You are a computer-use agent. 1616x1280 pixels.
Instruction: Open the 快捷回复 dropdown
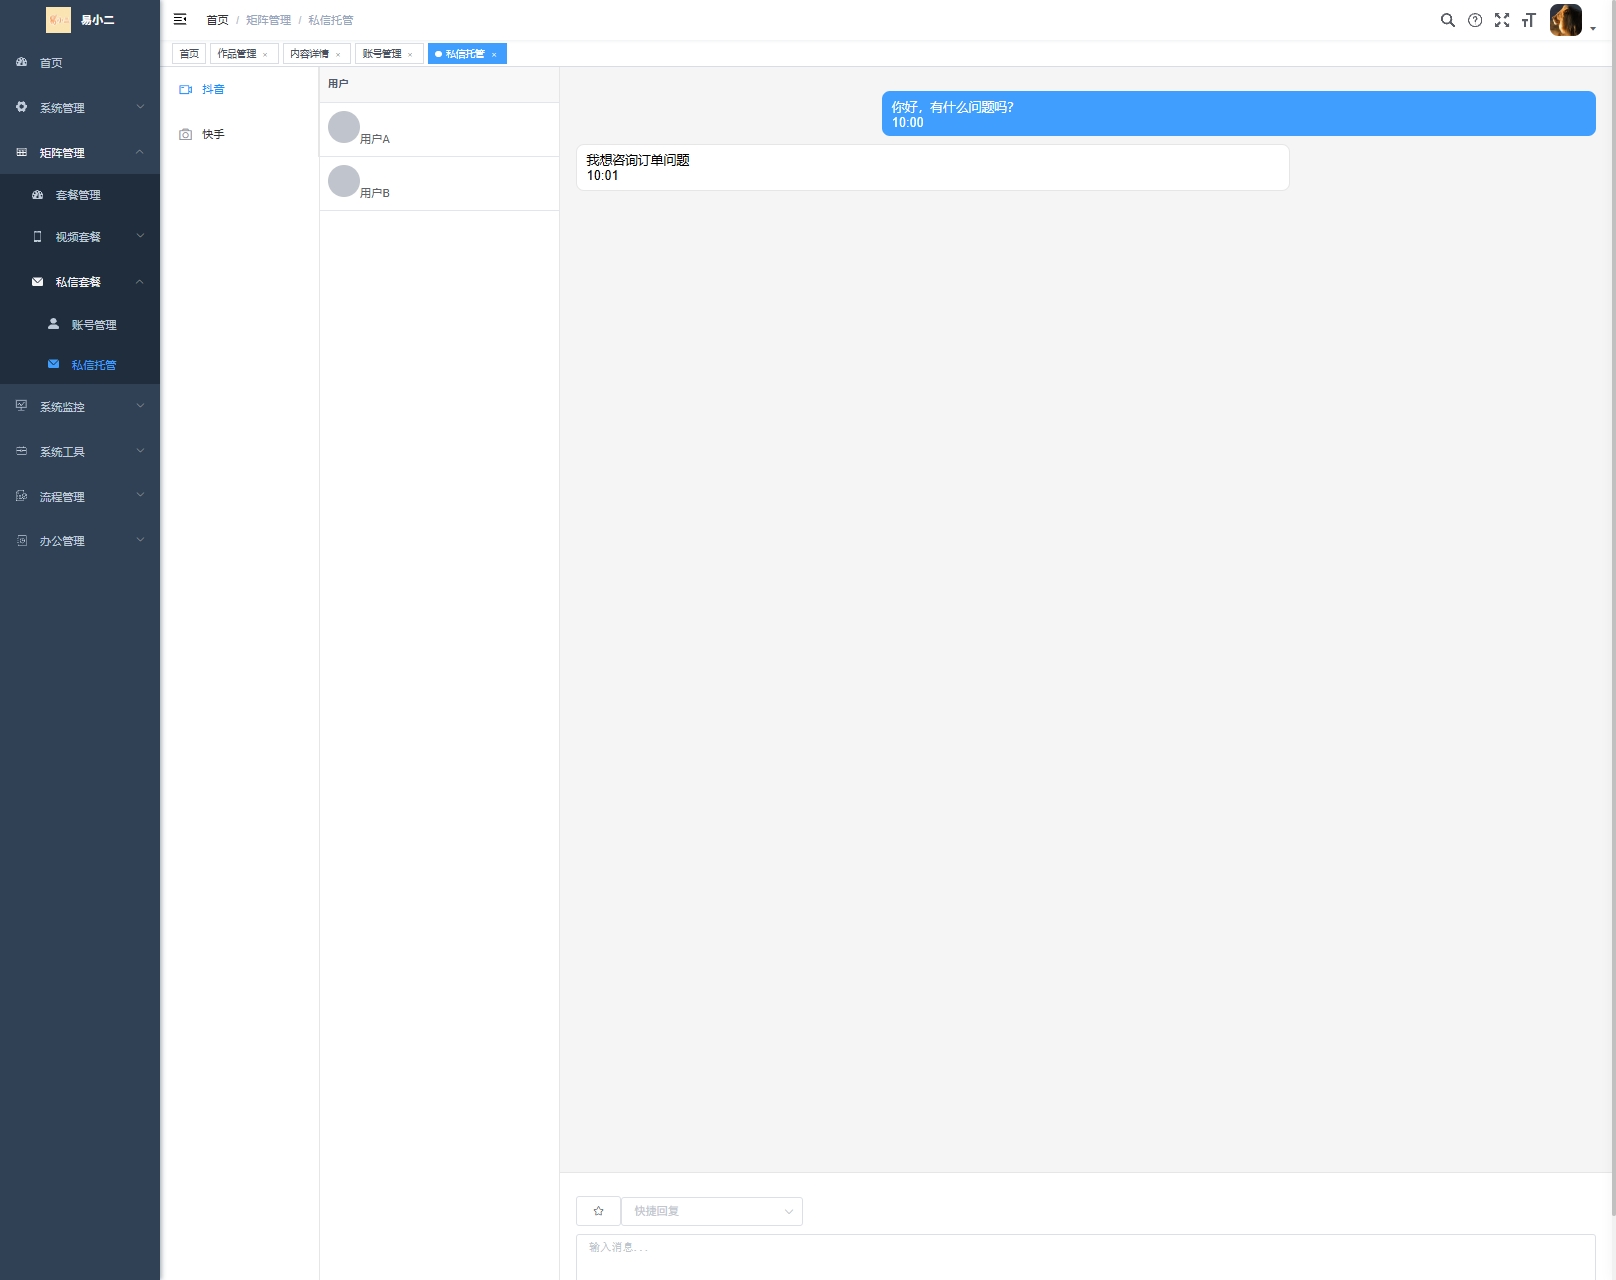pyautogui.click(x=711, y=1211)
